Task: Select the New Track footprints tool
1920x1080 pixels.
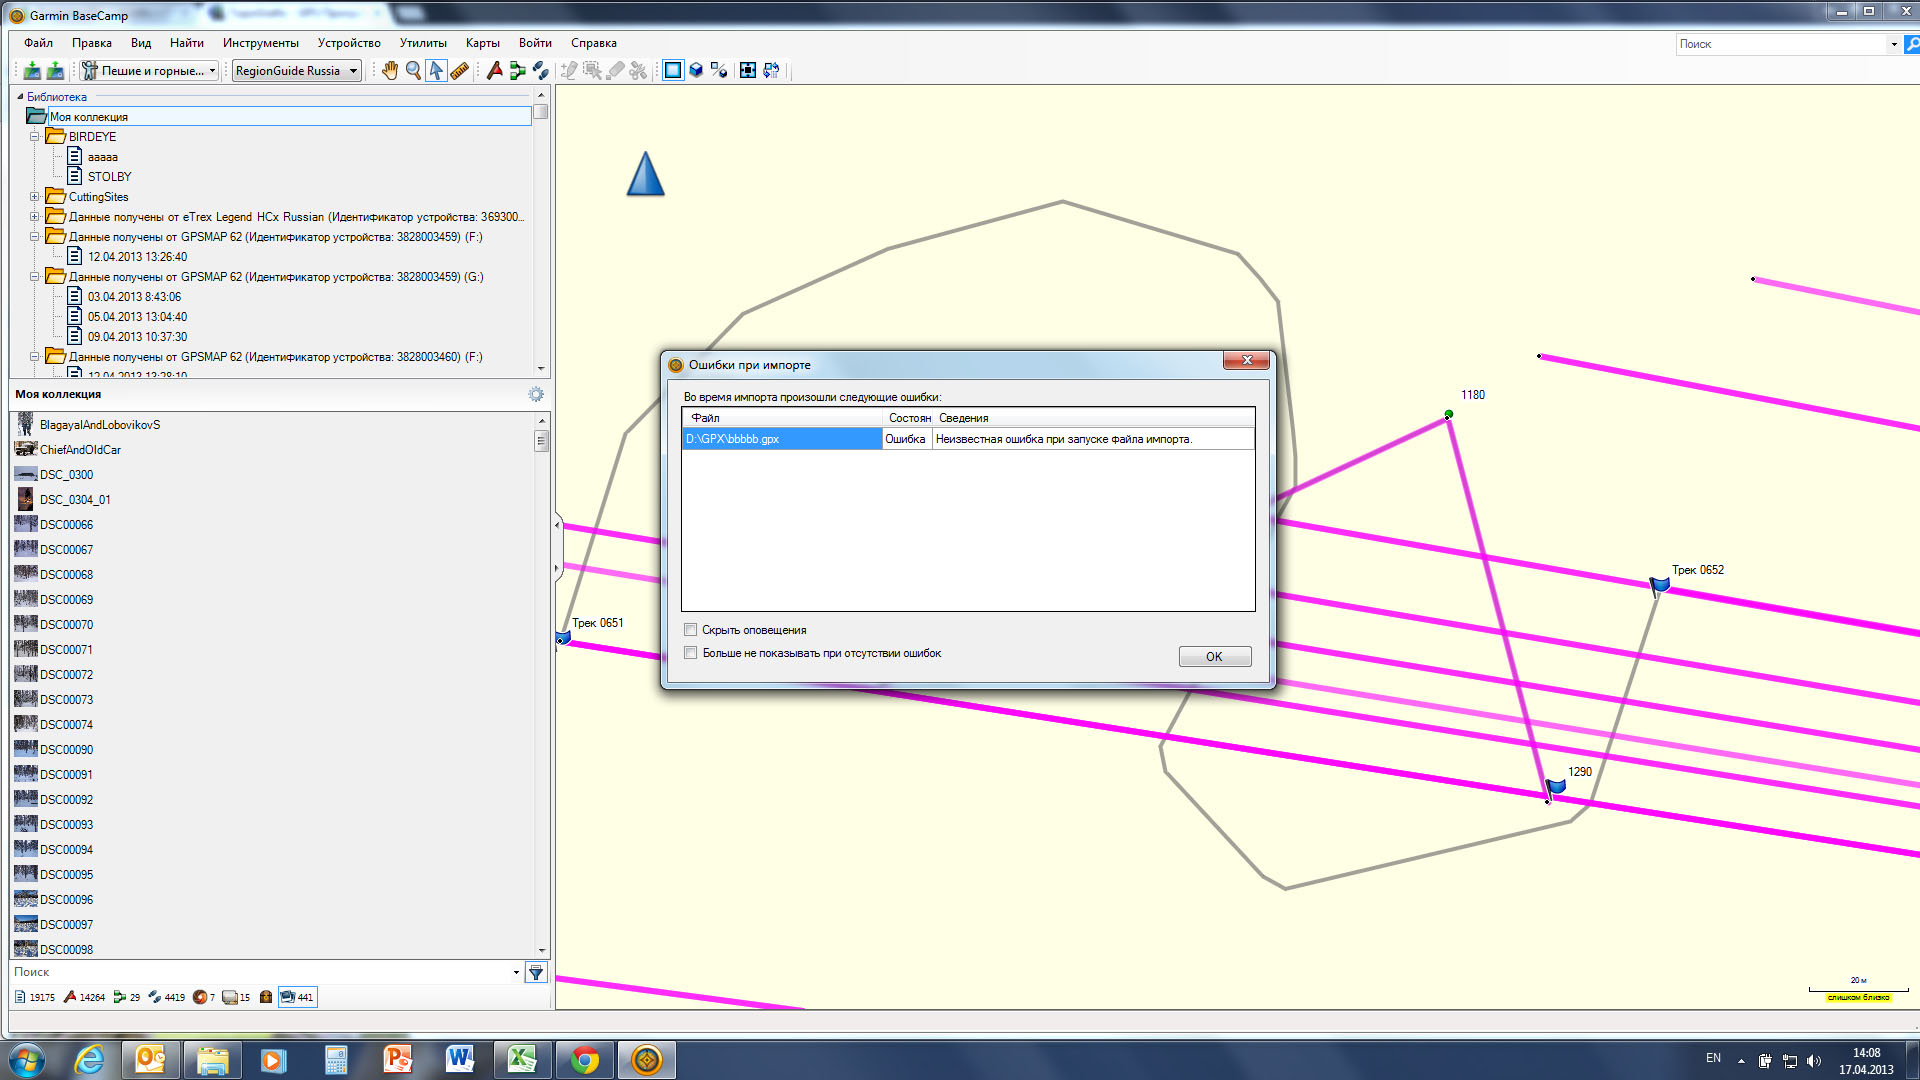Action: (x=541, y=70)
